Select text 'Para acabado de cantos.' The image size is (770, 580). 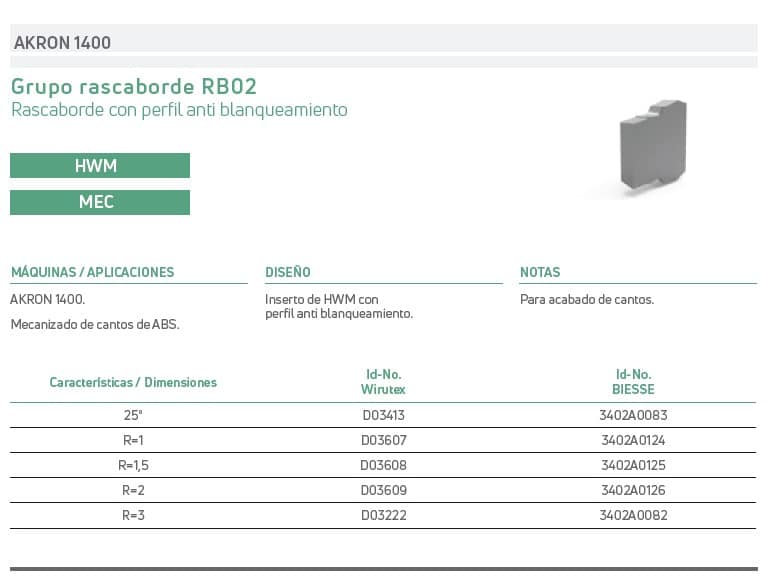(587, 299)
